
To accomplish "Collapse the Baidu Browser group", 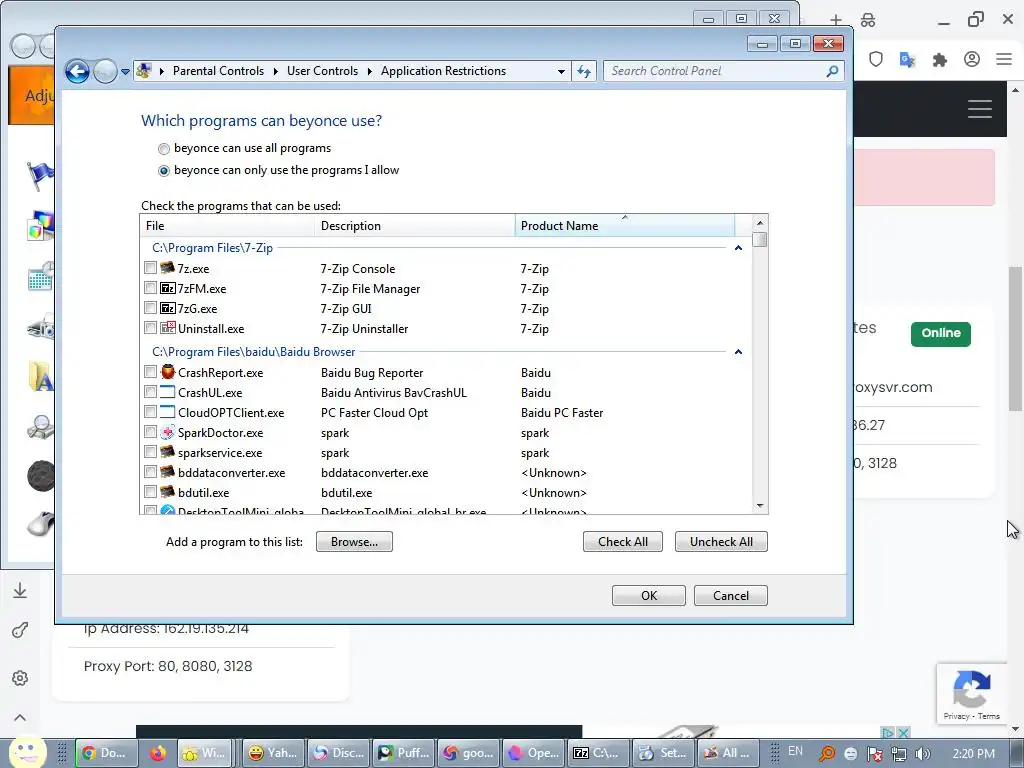I will [x=739, y=351].
